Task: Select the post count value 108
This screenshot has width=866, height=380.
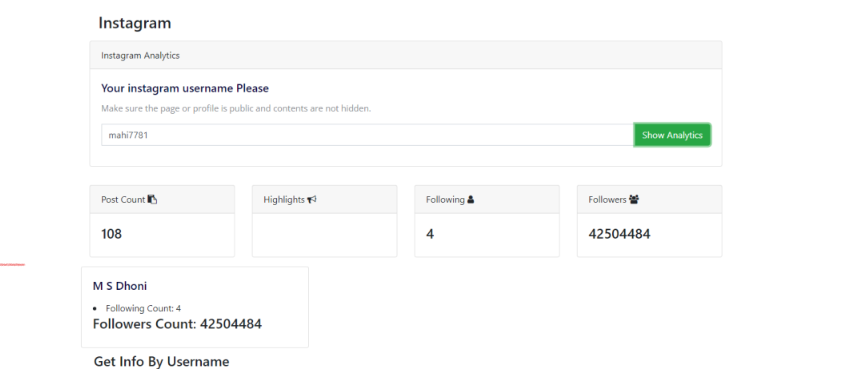Action: [112, 234]
